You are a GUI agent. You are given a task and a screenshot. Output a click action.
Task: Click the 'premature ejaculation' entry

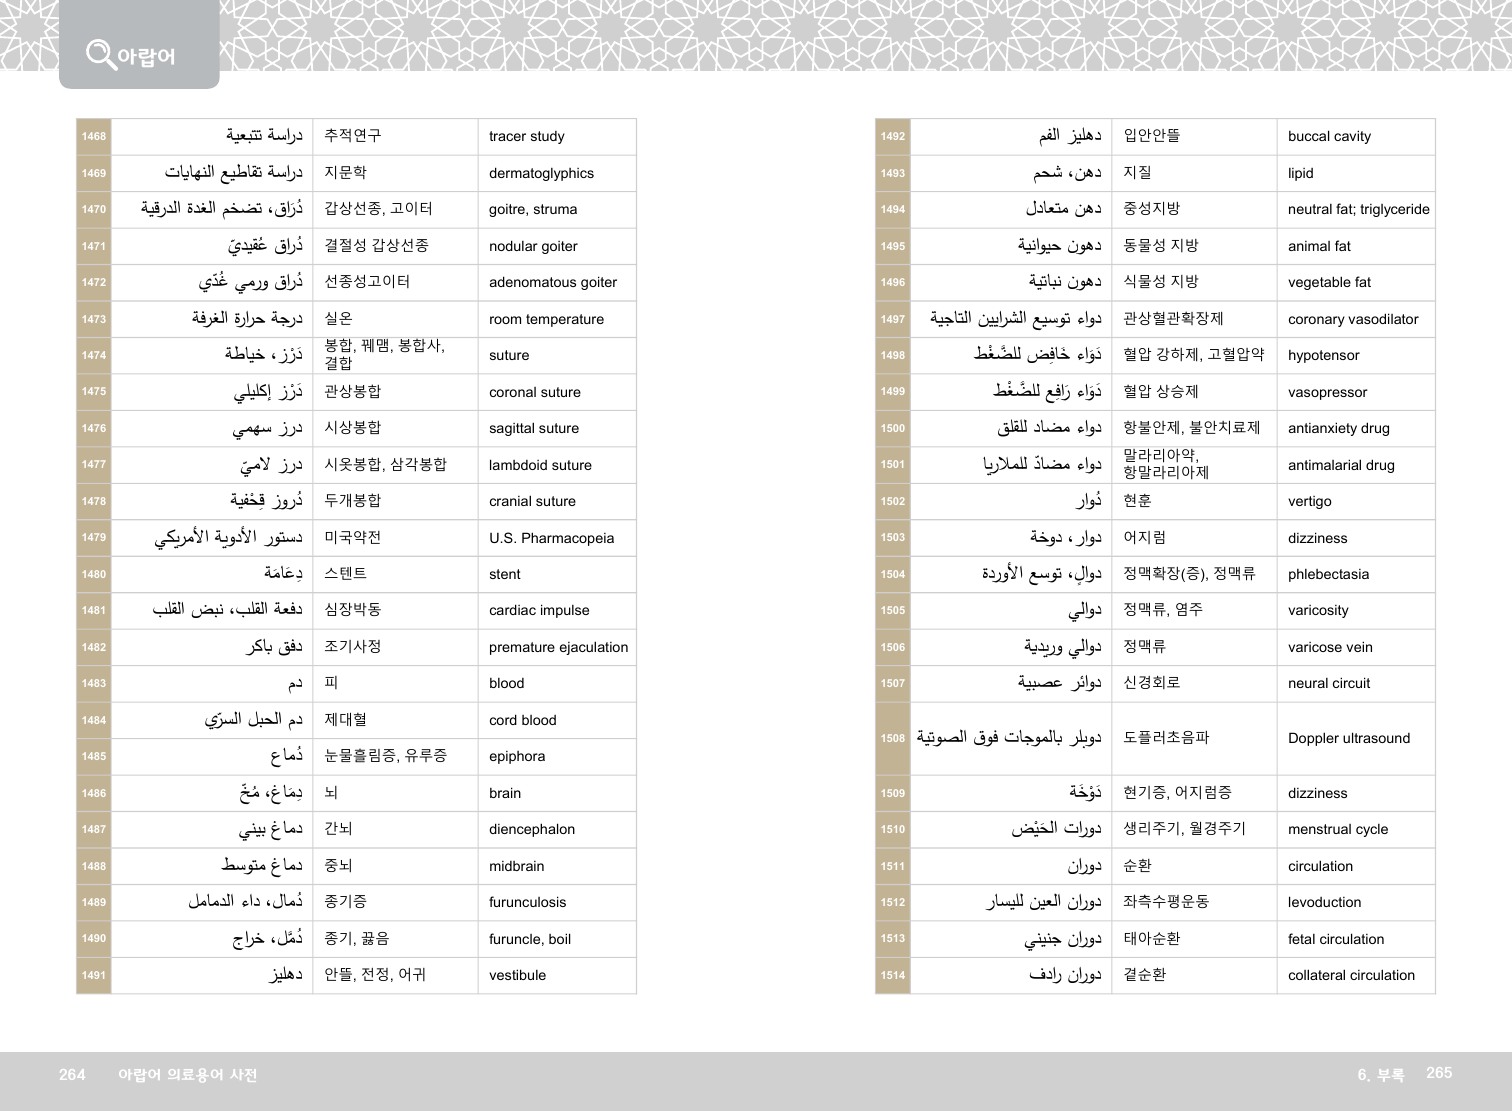(558, 647)
